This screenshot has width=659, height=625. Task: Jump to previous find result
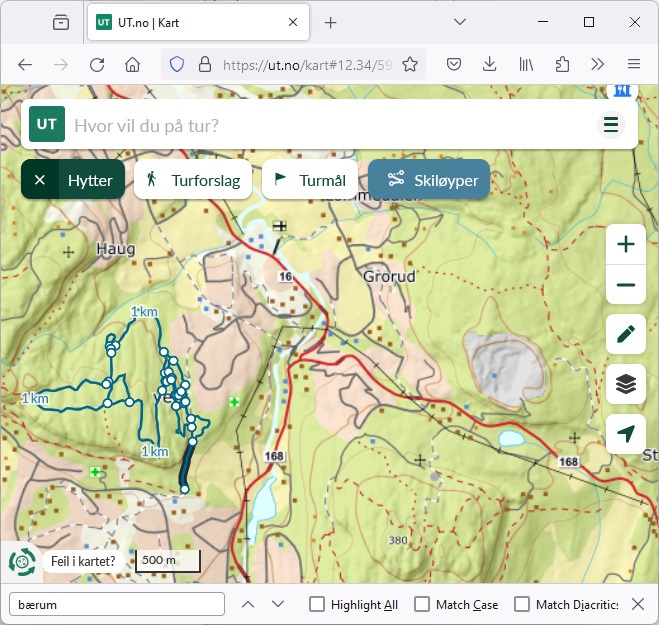248,604
